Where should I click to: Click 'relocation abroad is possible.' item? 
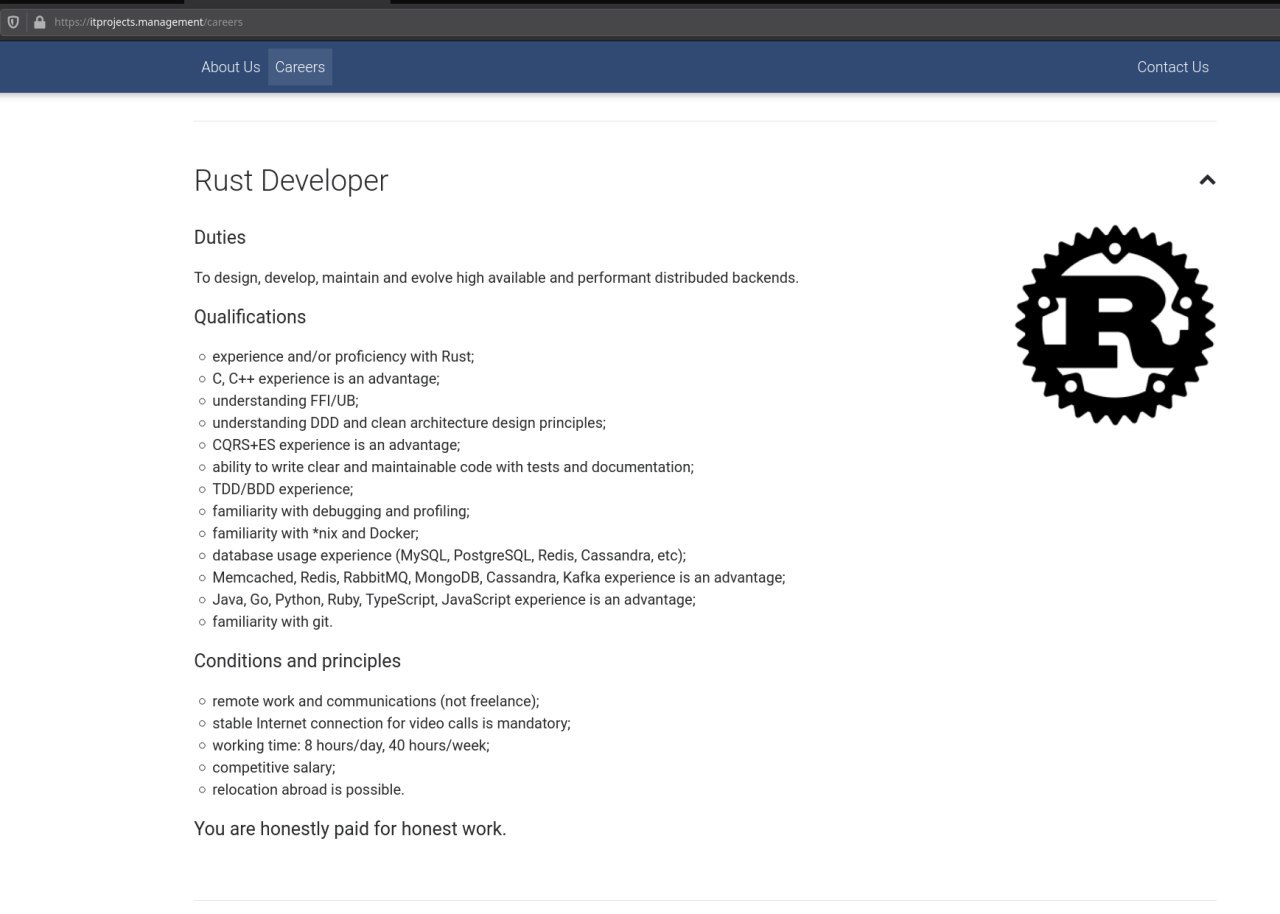(308, 789)
